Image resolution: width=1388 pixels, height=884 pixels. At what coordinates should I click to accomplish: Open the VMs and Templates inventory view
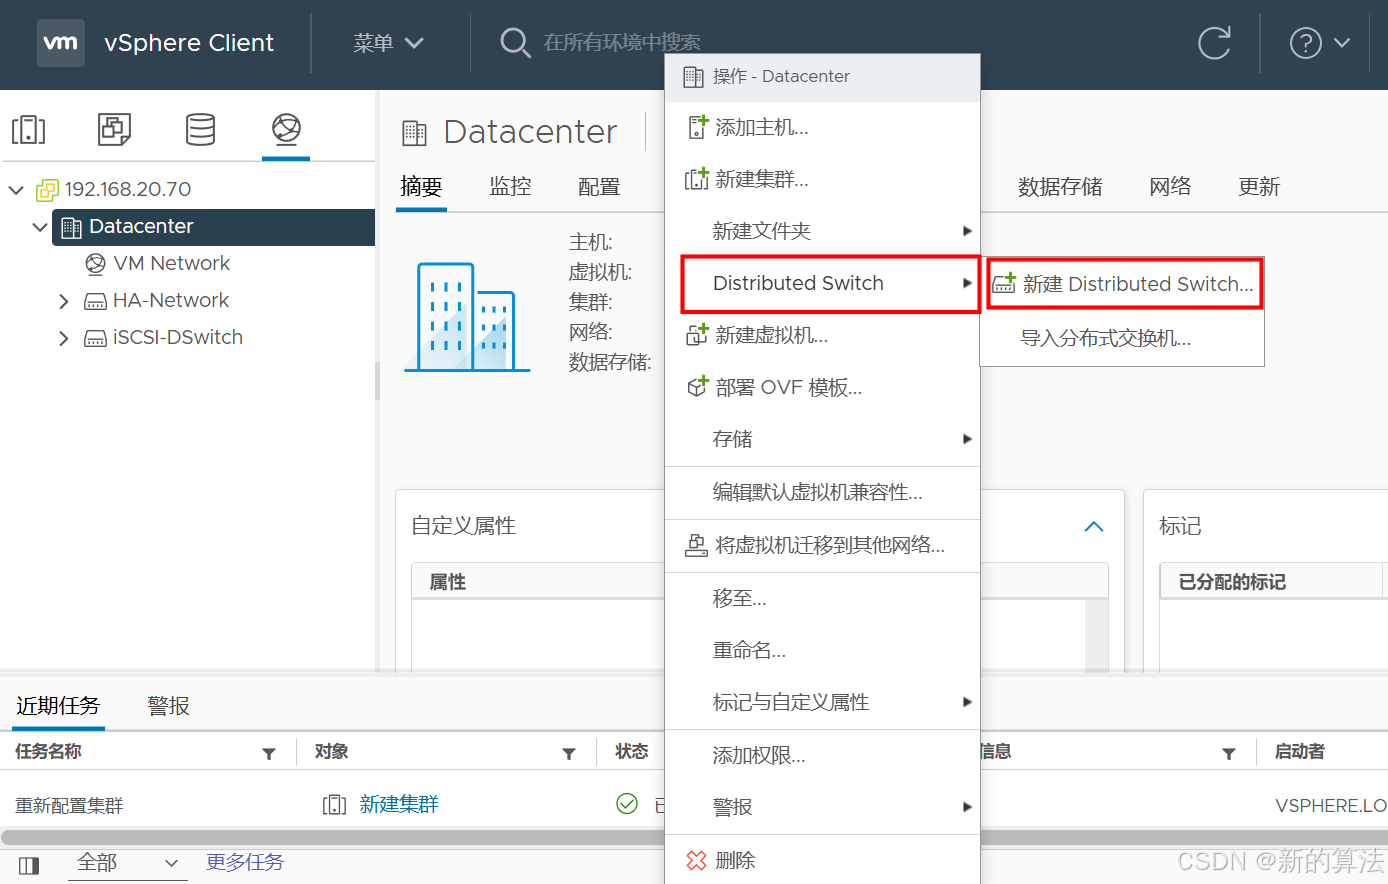(x=114, y=129)
